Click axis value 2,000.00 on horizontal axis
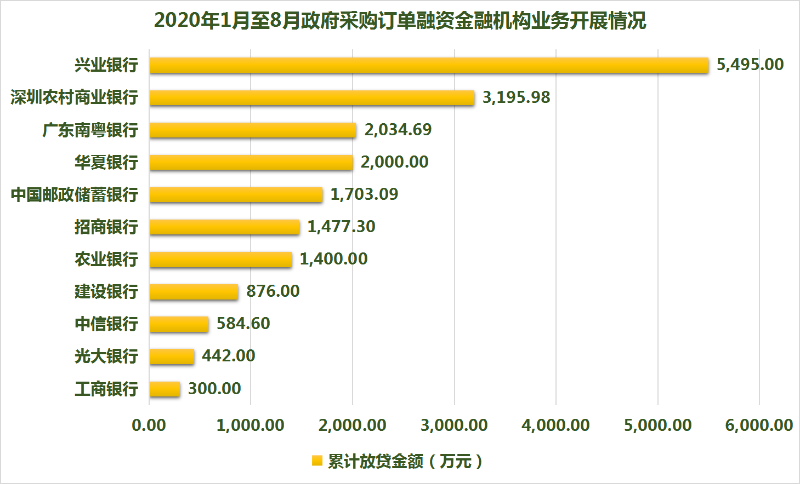The image size is (800, 484). (352, 425)
